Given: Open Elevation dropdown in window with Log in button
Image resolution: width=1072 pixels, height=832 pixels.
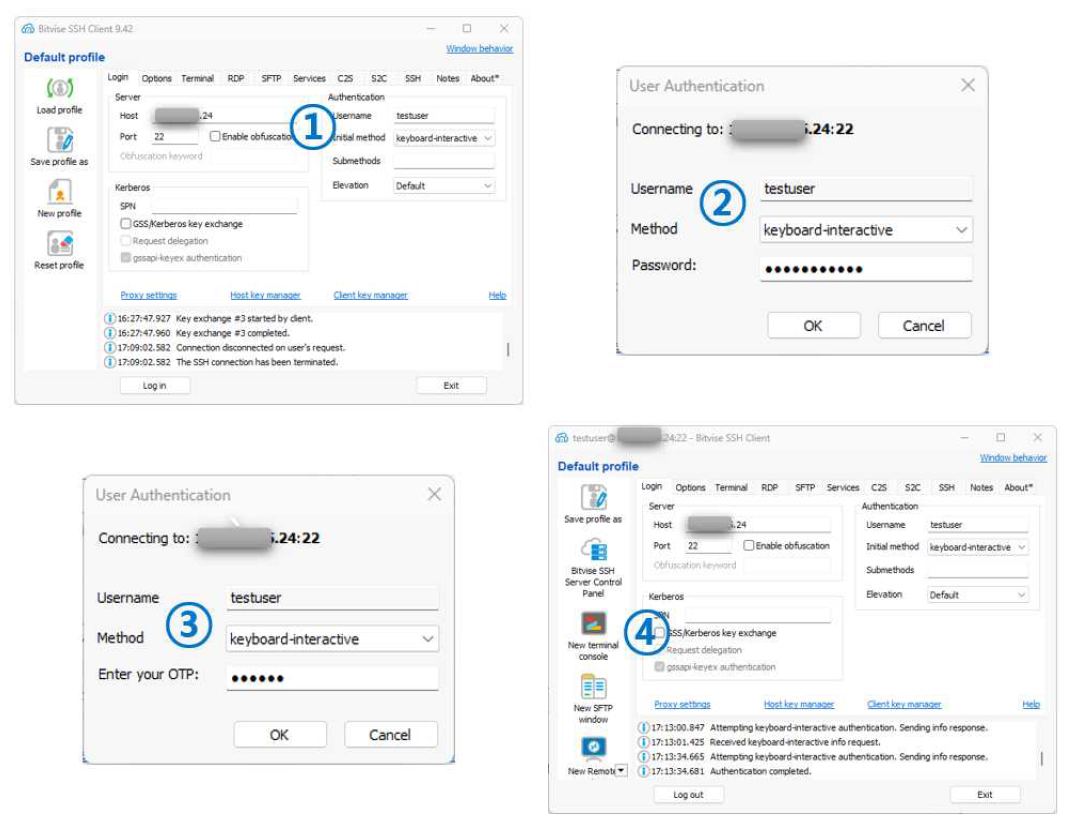Looking at the screenshot, I should (x=443, y=186).
